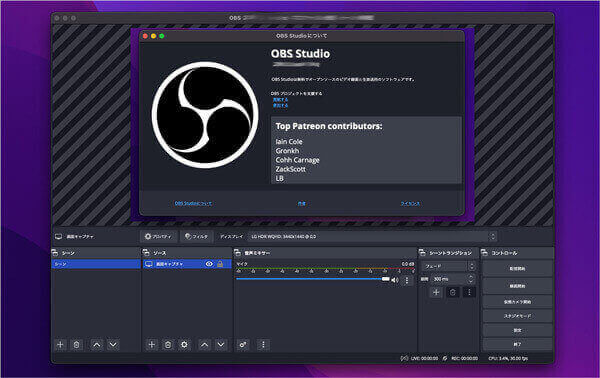Click monitor icon on the 画面キャプチャ source row
This screenshot has height=378, width=600.
coord(149,264)
